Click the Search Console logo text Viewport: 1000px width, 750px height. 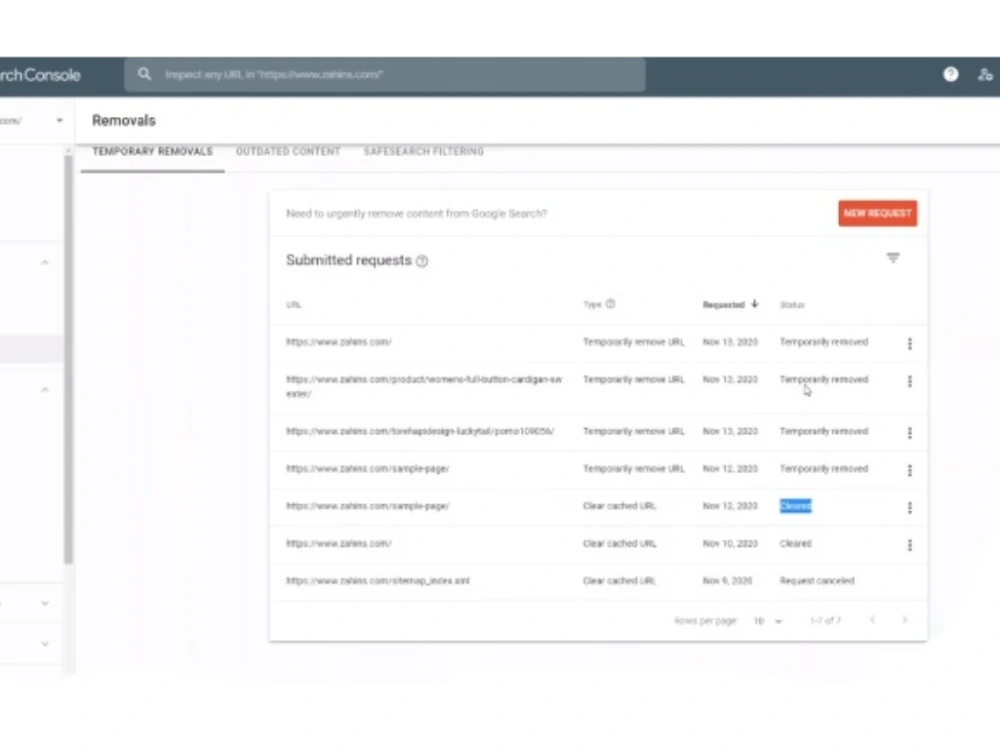(40, 75)
